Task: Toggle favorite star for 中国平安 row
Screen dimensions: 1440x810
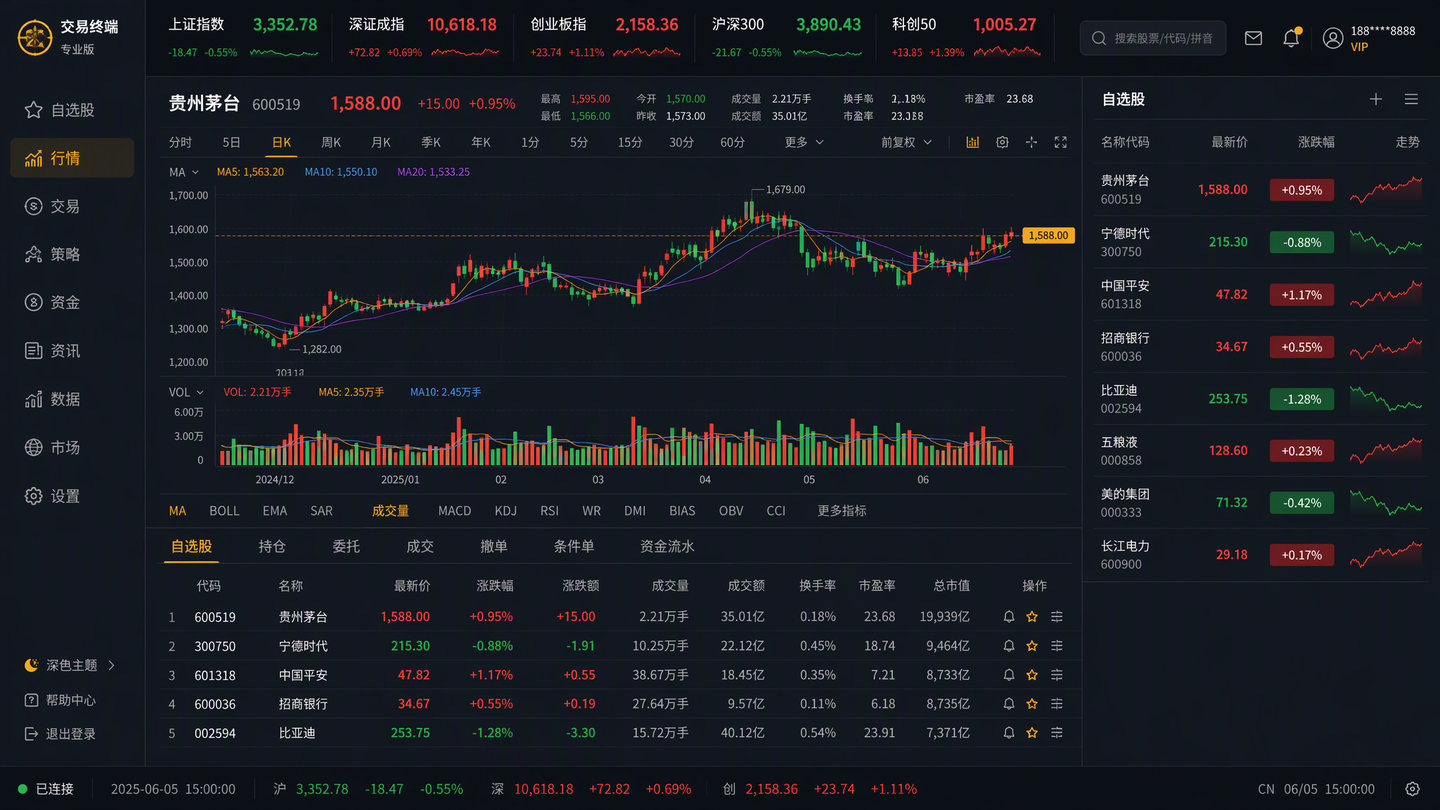Action: tap(1032, 675)
